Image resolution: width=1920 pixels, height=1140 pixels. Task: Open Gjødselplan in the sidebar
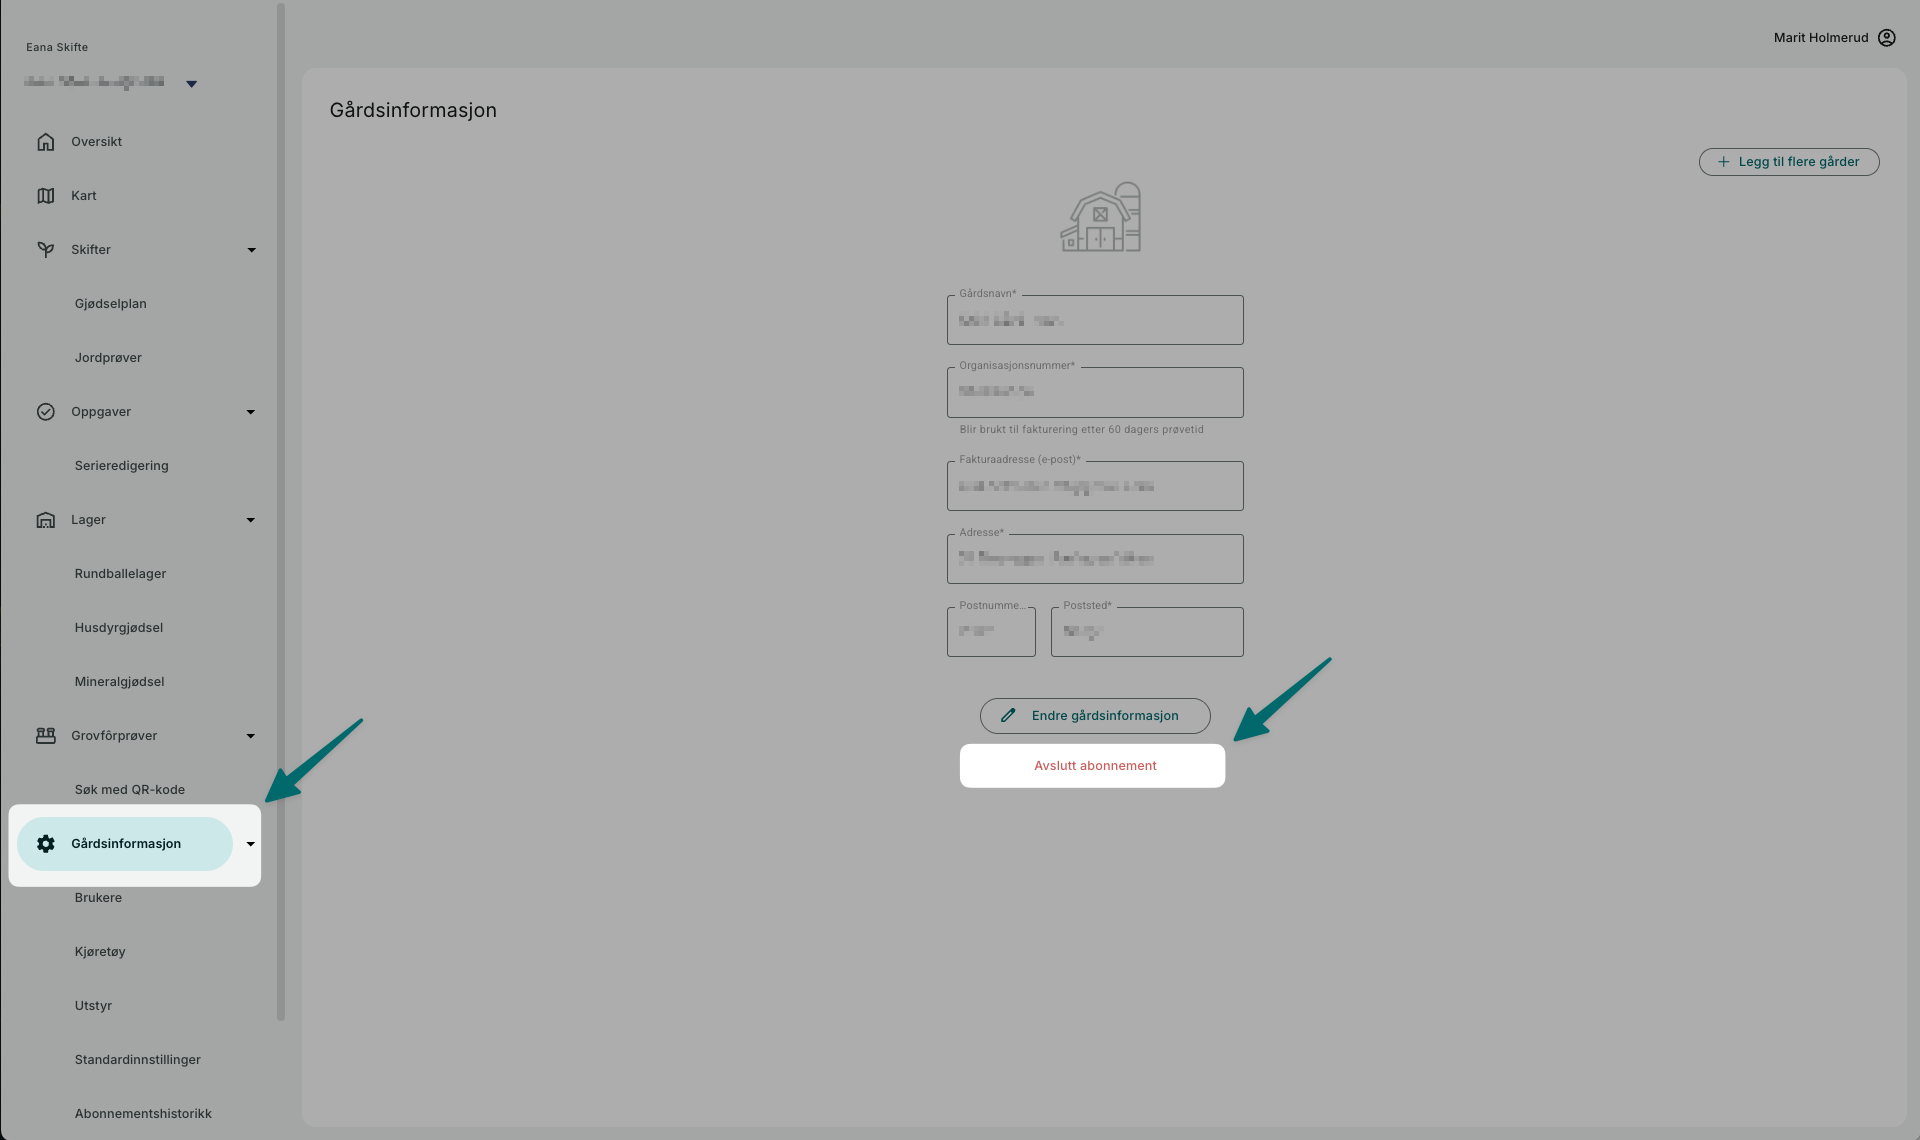110,304
